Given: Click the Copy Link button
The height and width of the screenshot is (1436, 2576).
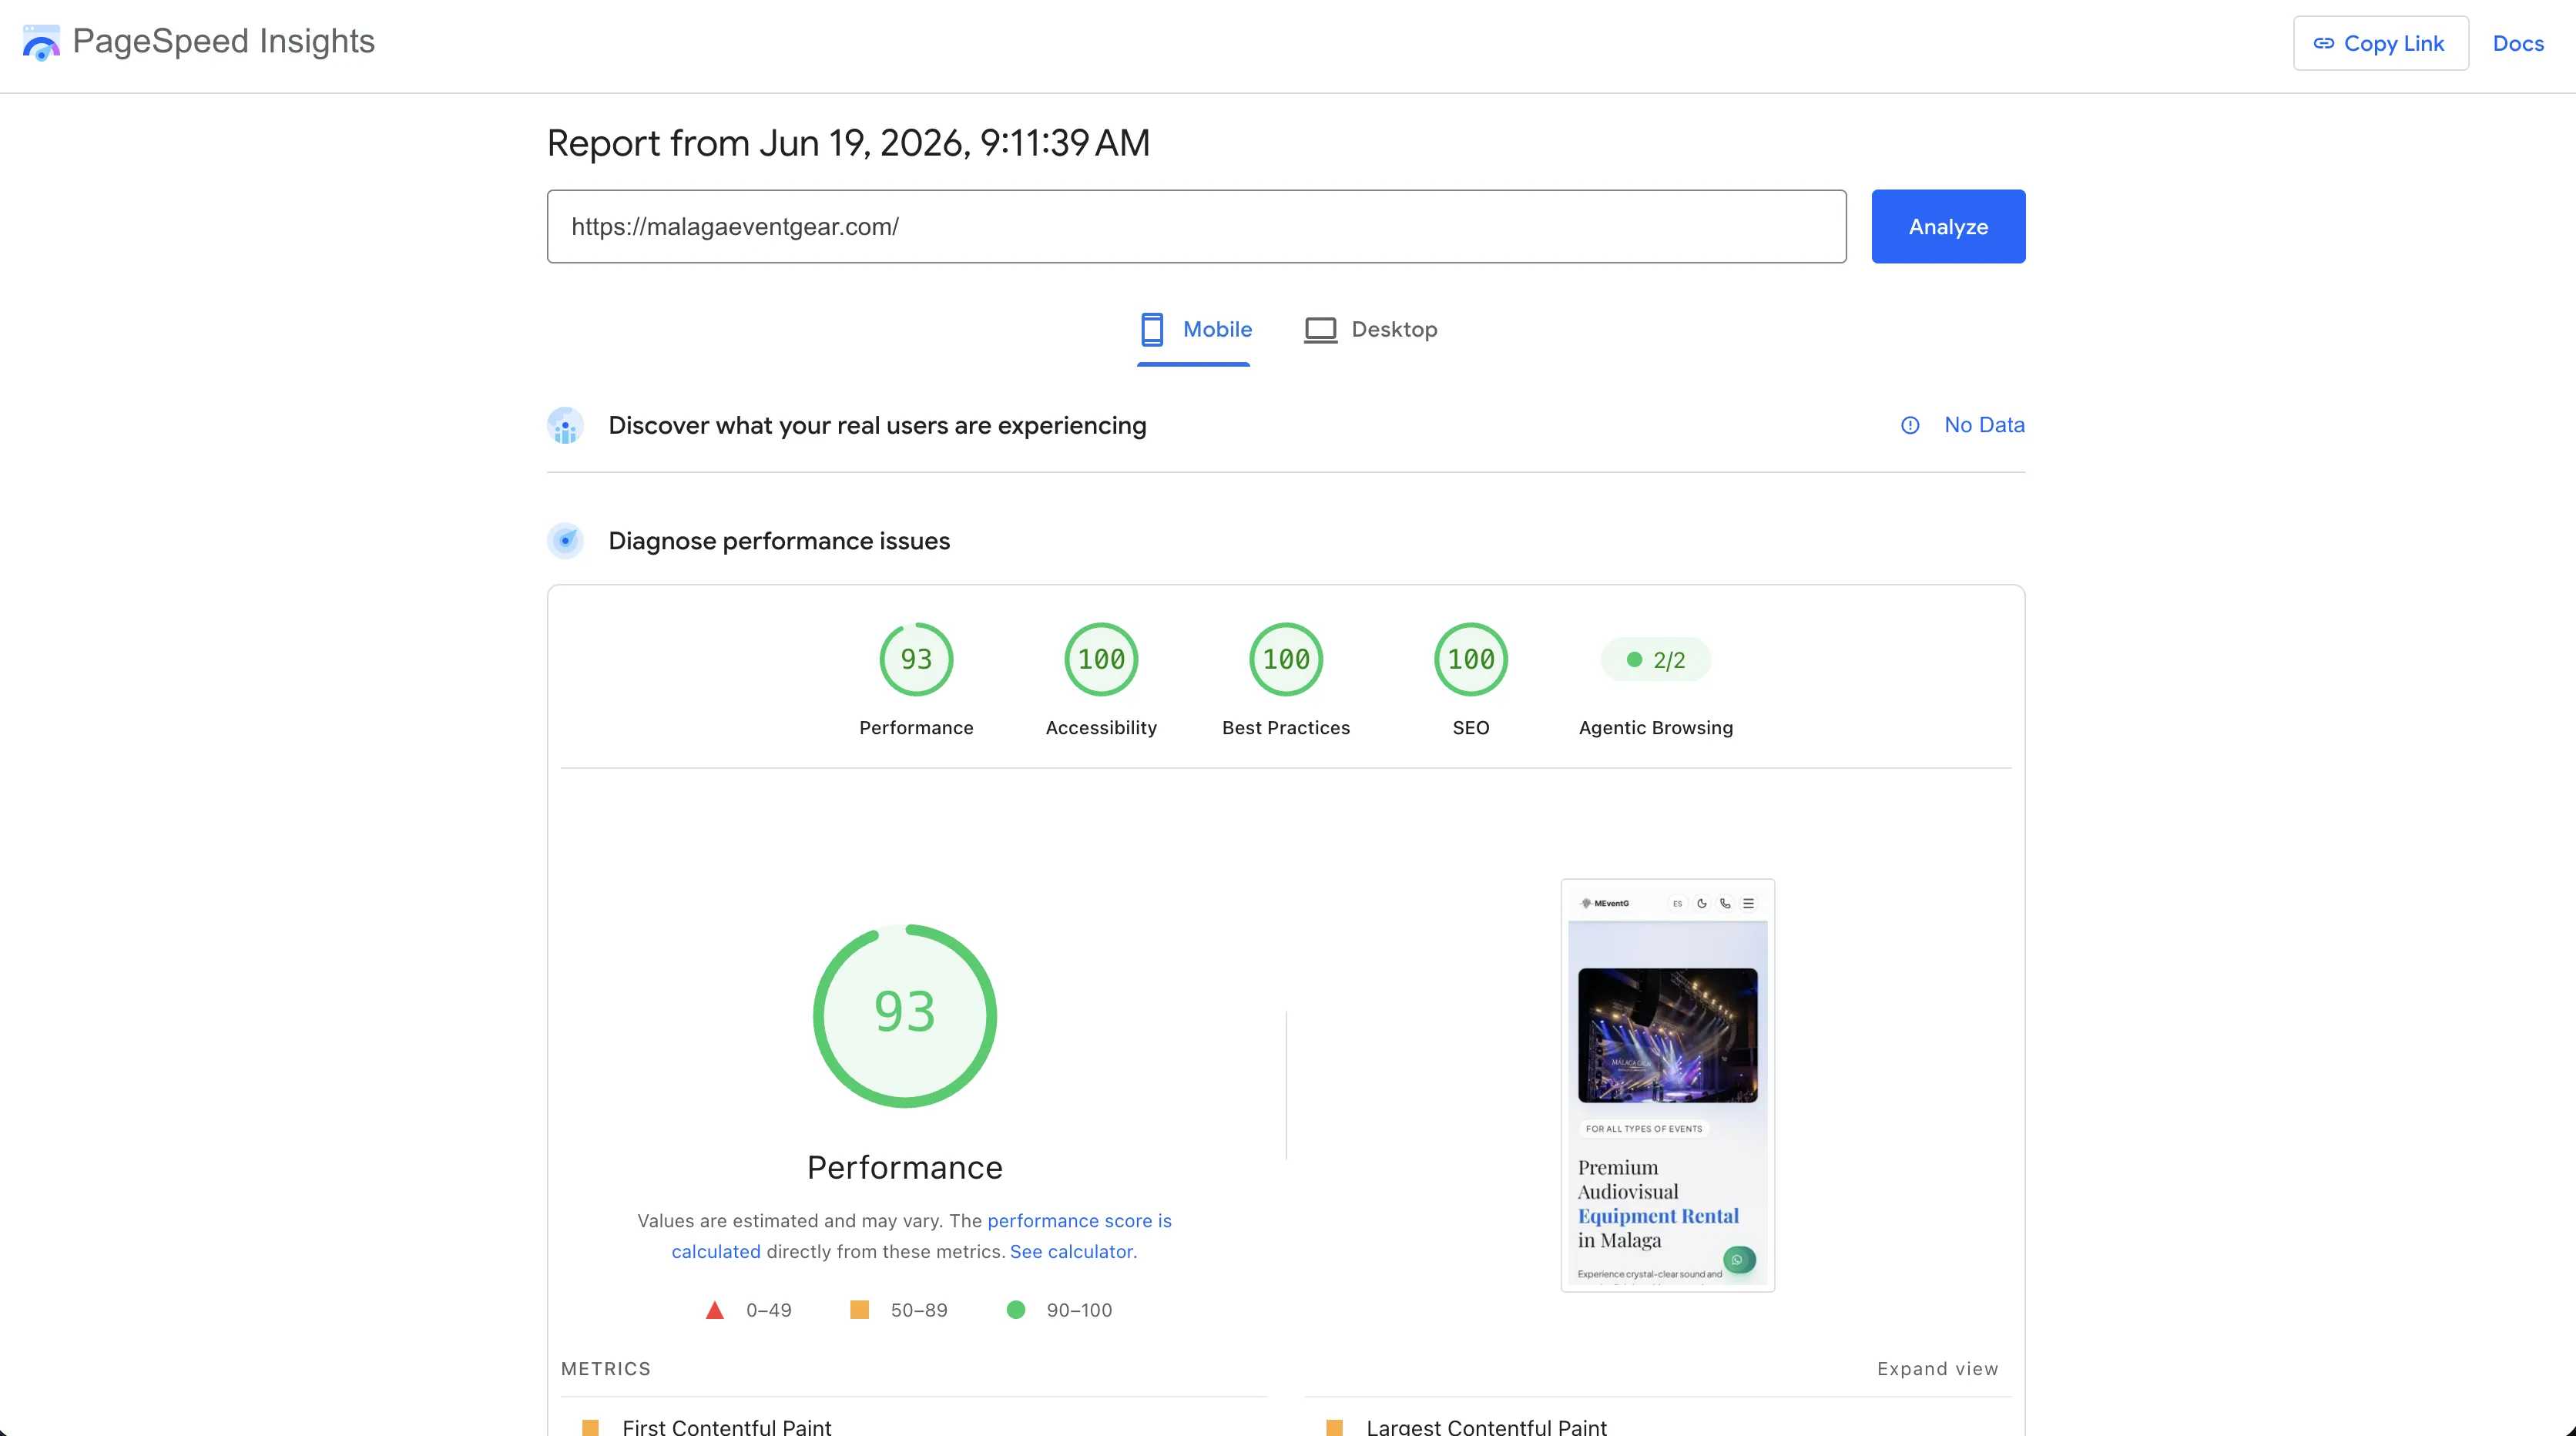Looking at the screenshot, I should click(x=2381, y=43).
